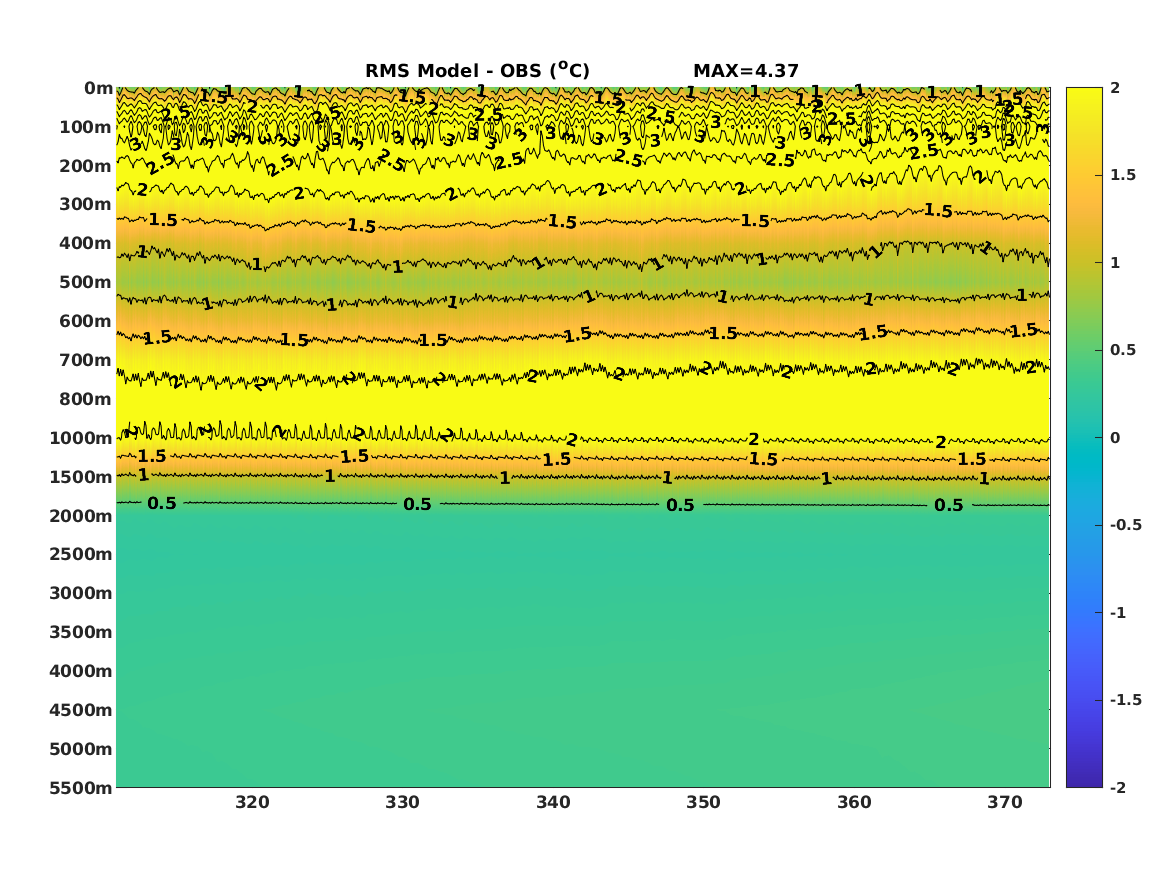Screen dimensions: 1167x875
Task: Click the x-axis tick label '350'
Action: click(x=703, y=802)
